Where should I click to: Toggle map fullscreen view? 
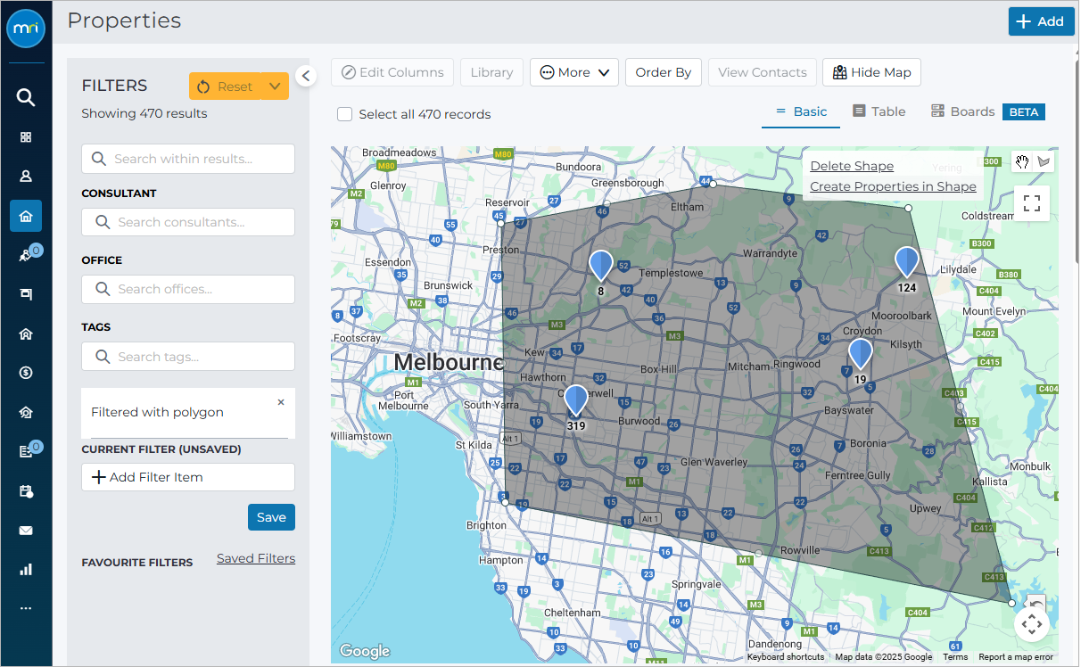pos(1032,203)
